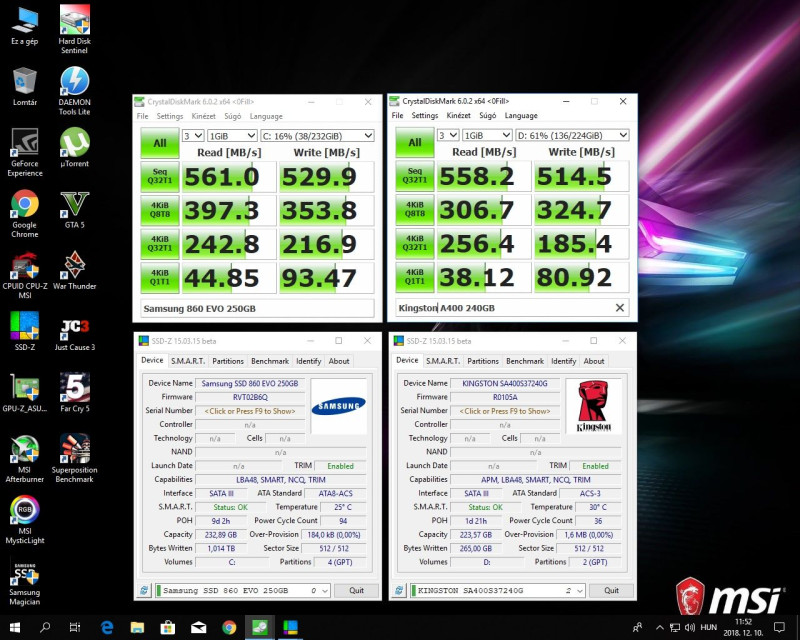Viewport: 800px width, 640px height.
Task: Open Samsung SSD 860 EVO device selector
Action: pyautogui.click(x=243, y=590)
